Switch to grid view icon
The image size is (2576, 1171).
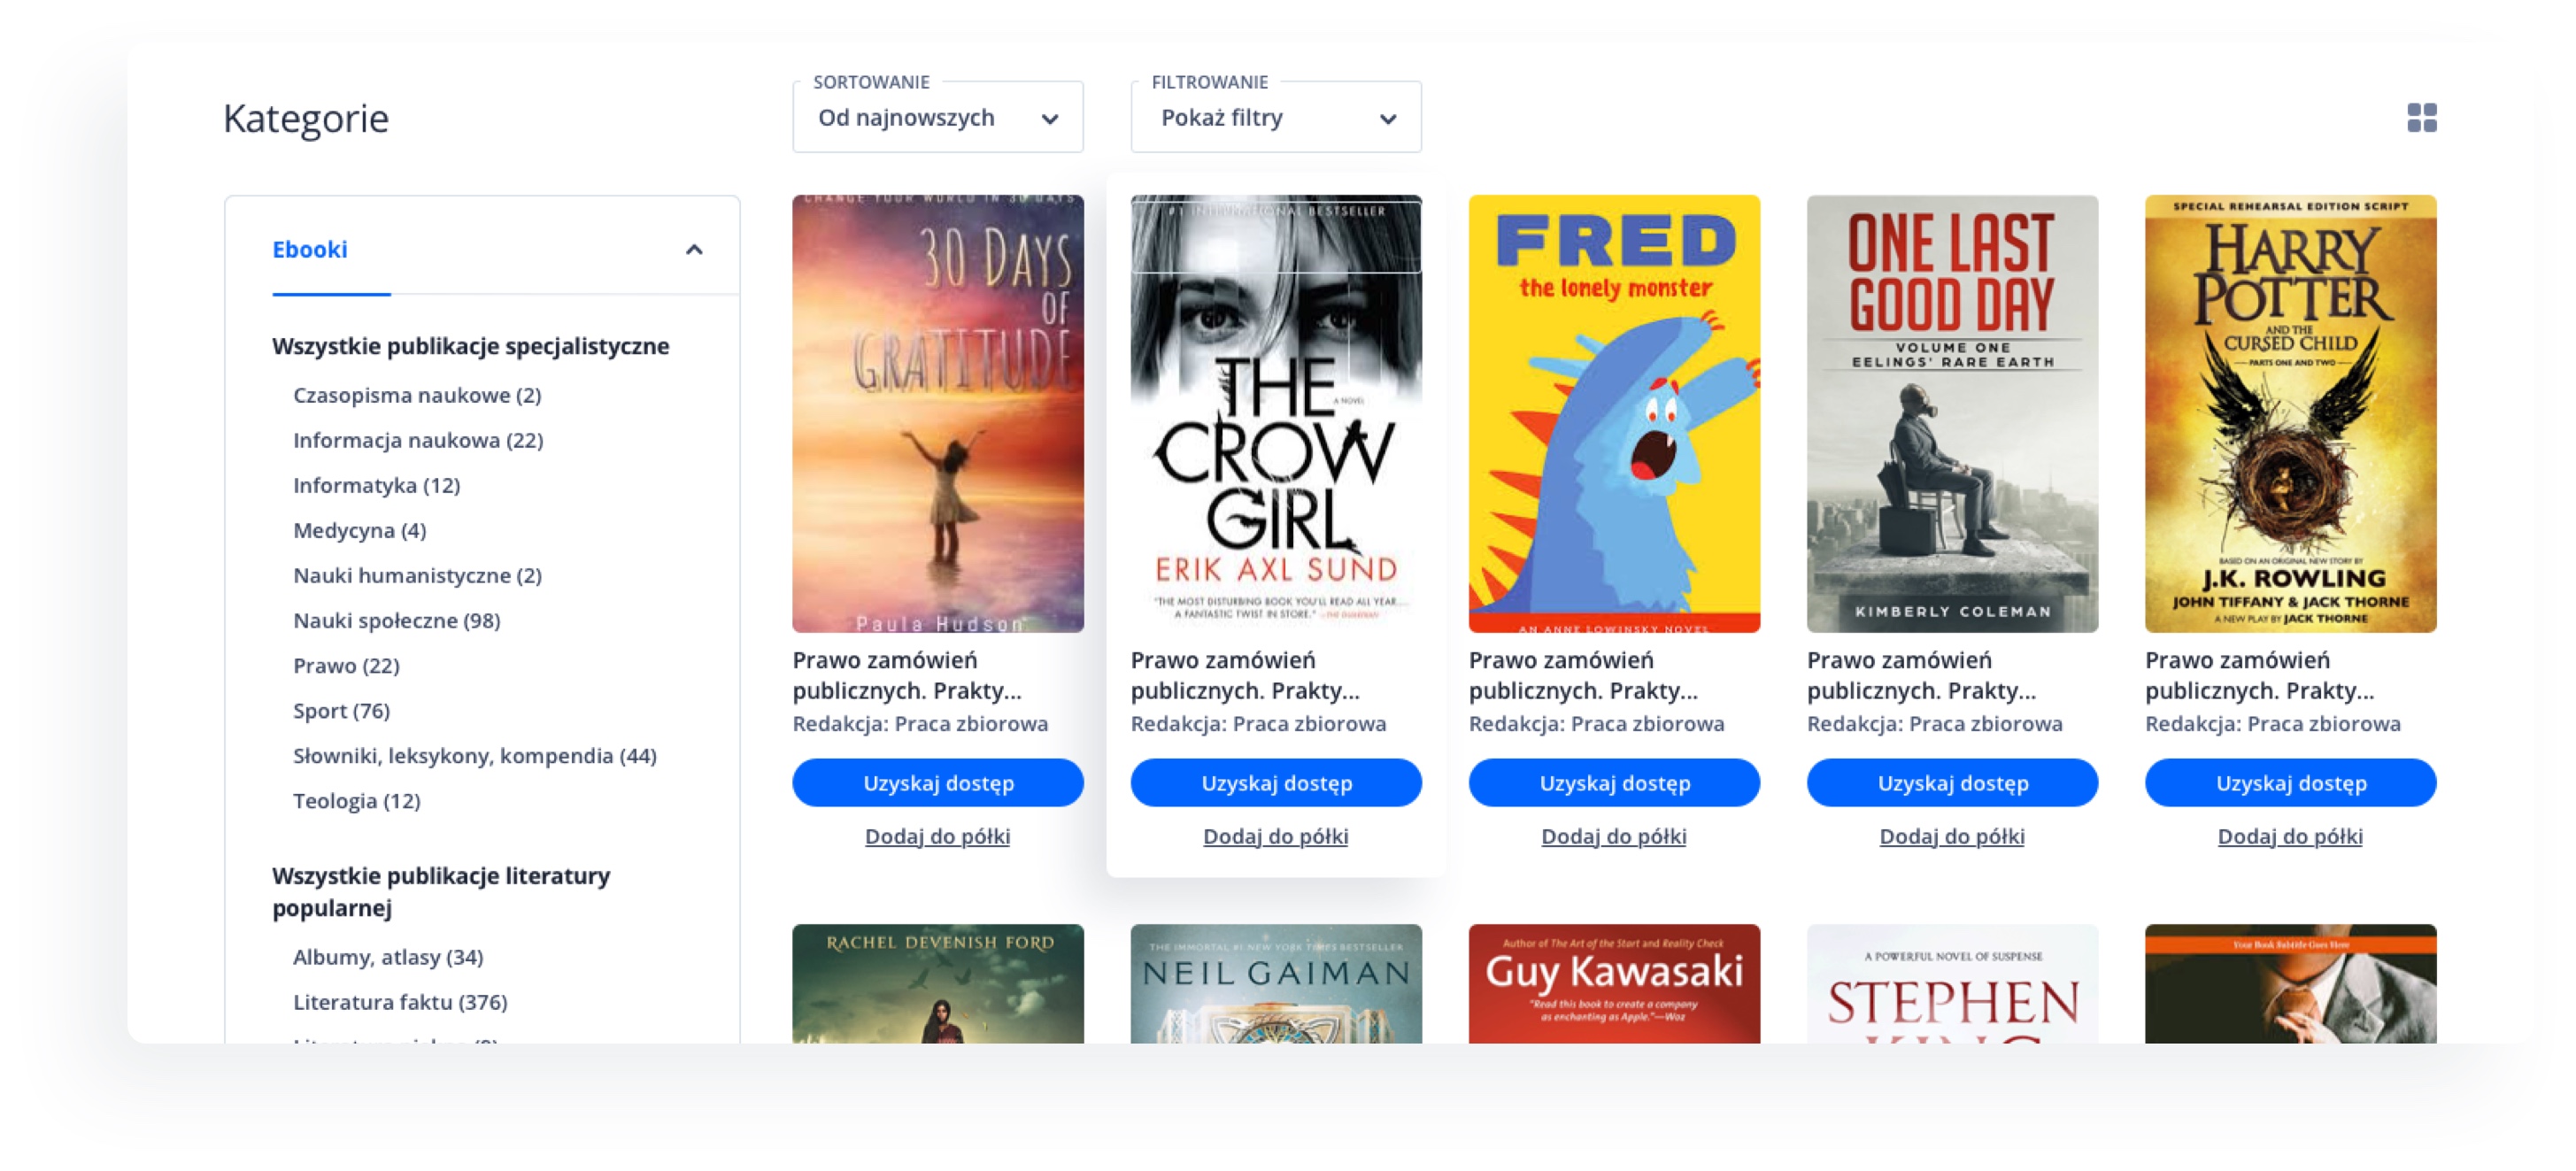2421,118
